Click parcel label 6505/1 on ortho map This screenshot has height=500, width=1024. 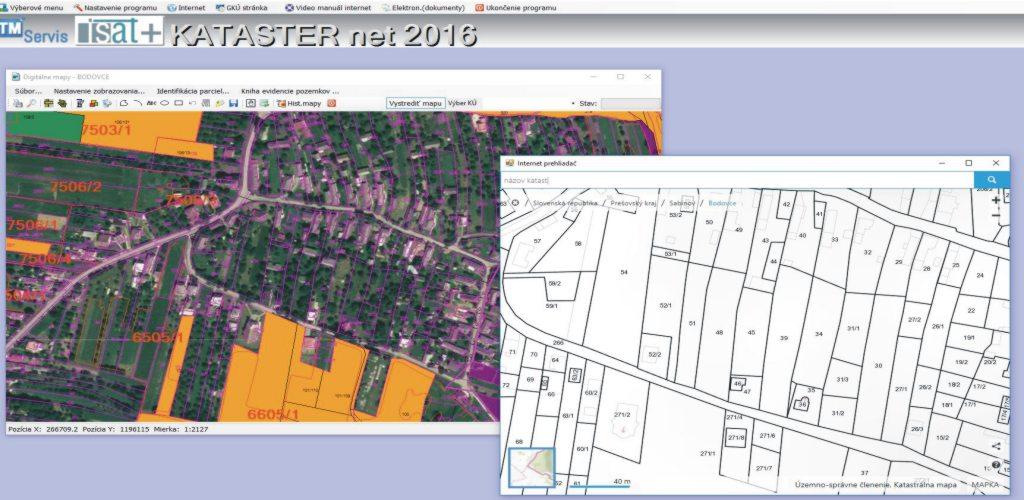pyautogui.click(x=157, y=337)
